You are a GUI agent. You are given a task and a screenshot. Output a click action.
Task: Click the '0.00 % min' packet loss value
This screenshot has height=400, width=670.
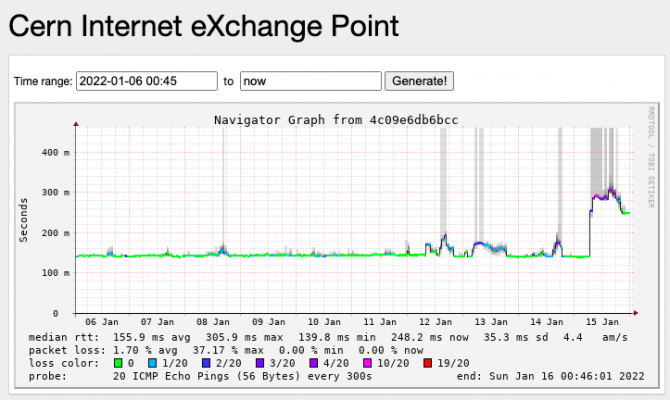pyautogui.click(x=311, y=350)
